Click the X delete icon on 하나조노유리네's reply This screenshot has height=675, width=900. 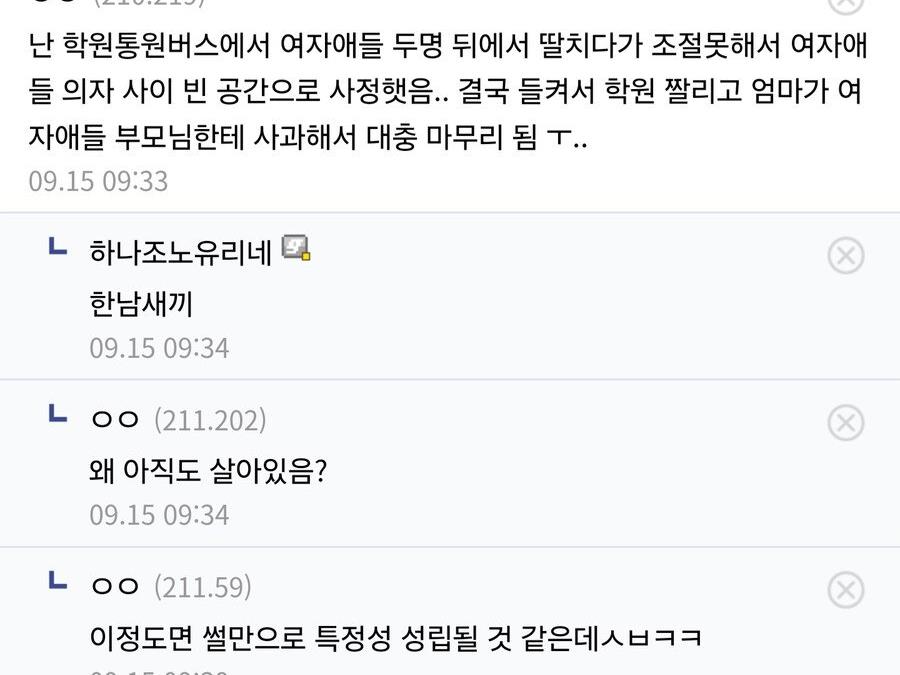pyautogui.click(x=846, y=256)
